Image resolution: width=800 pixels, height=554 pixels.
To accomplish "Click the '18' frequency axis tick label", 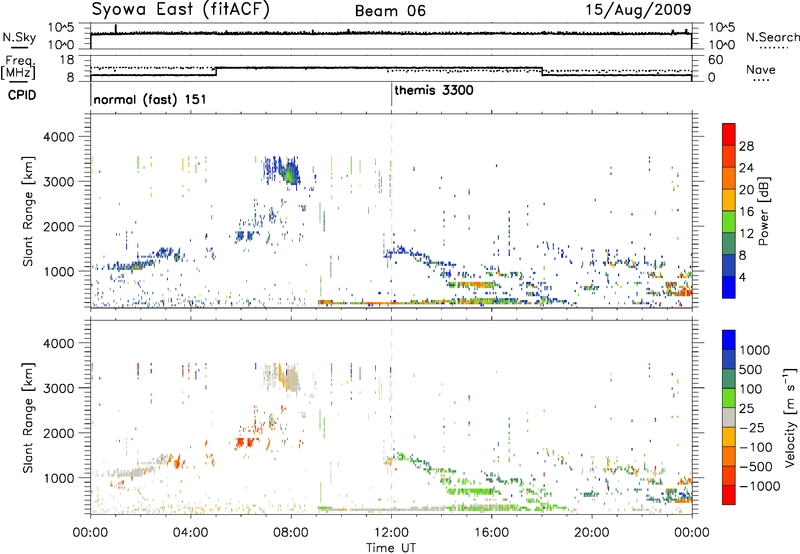I will point(67,60).
